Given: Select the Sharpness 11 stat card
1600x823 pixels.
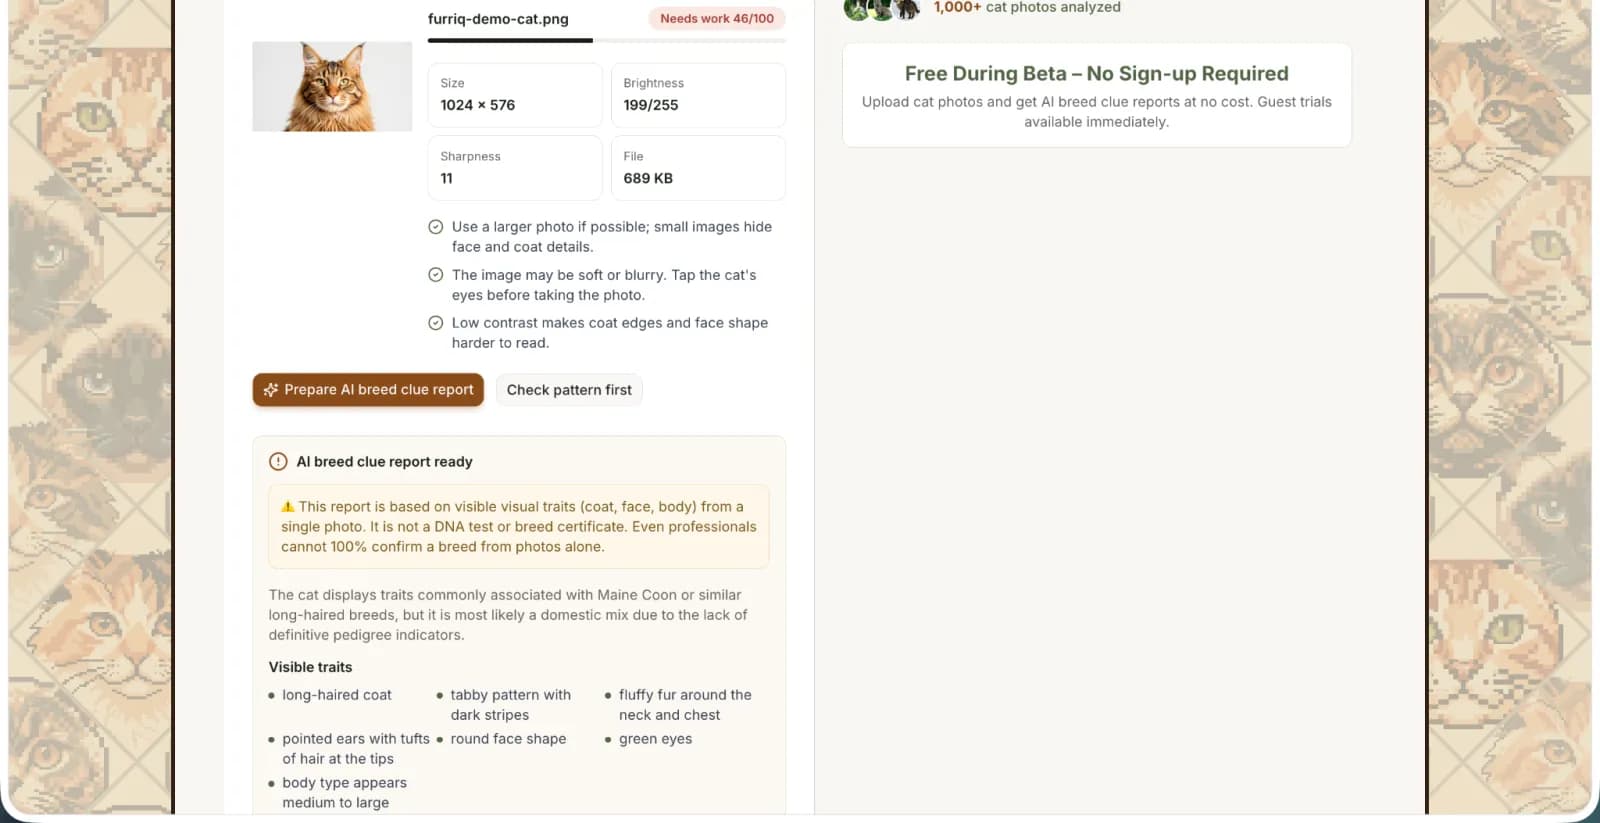Looking at the screenshot, I should click(515, 168).
